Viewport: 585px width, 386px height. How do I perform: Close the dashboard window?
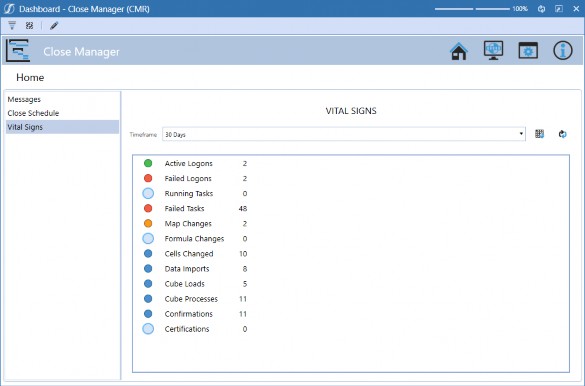[x=576, y=9]
